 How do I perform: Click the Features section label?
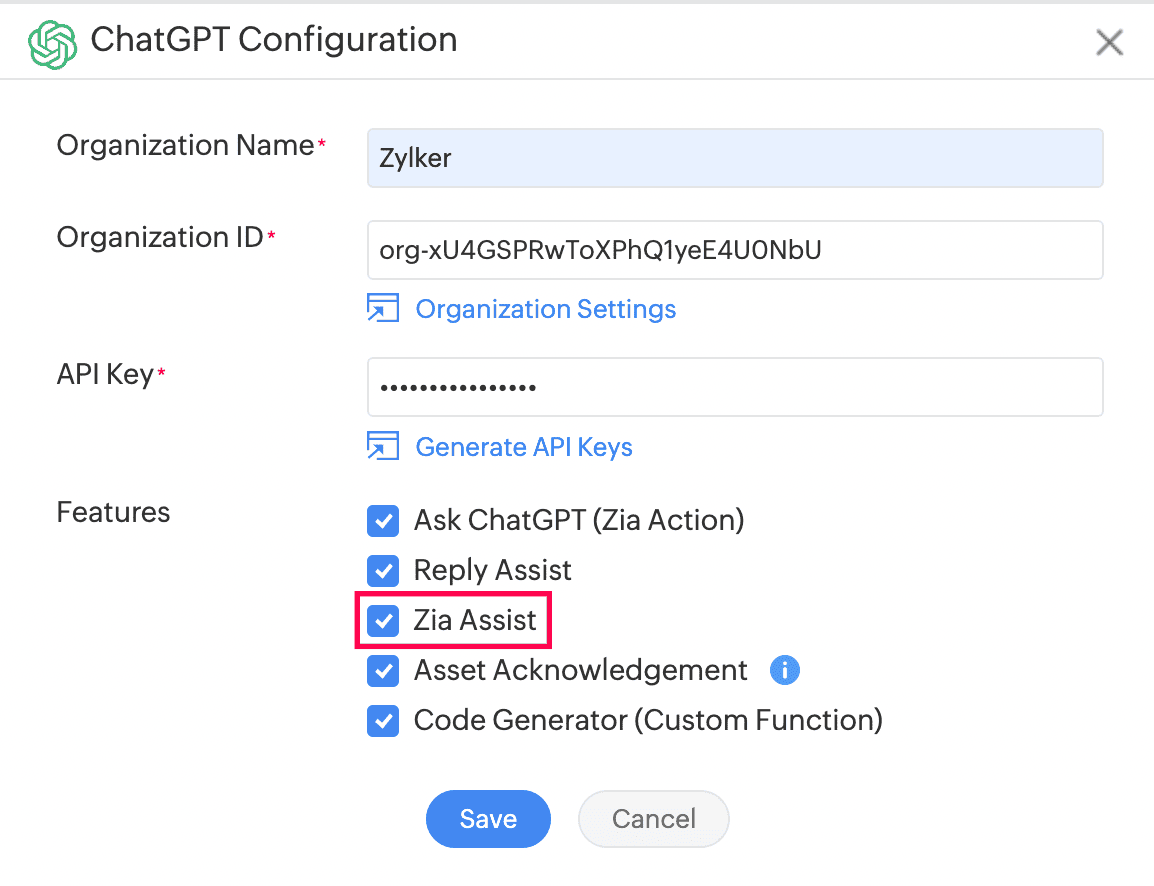tap(113, 512)
